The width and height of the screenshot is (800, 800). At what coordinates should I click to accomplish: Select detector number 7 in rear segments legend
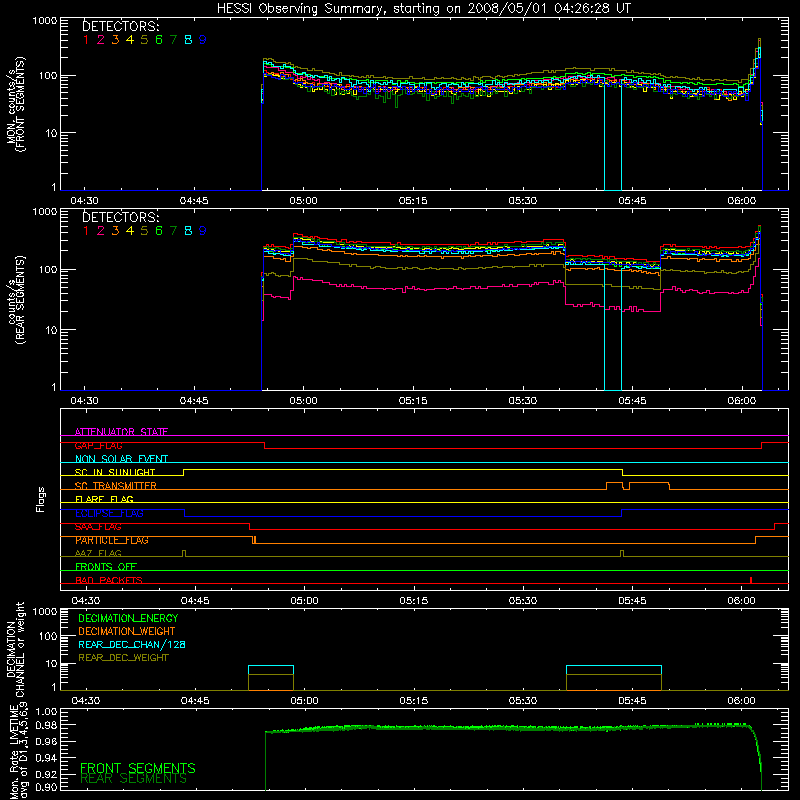coord(173,231)
